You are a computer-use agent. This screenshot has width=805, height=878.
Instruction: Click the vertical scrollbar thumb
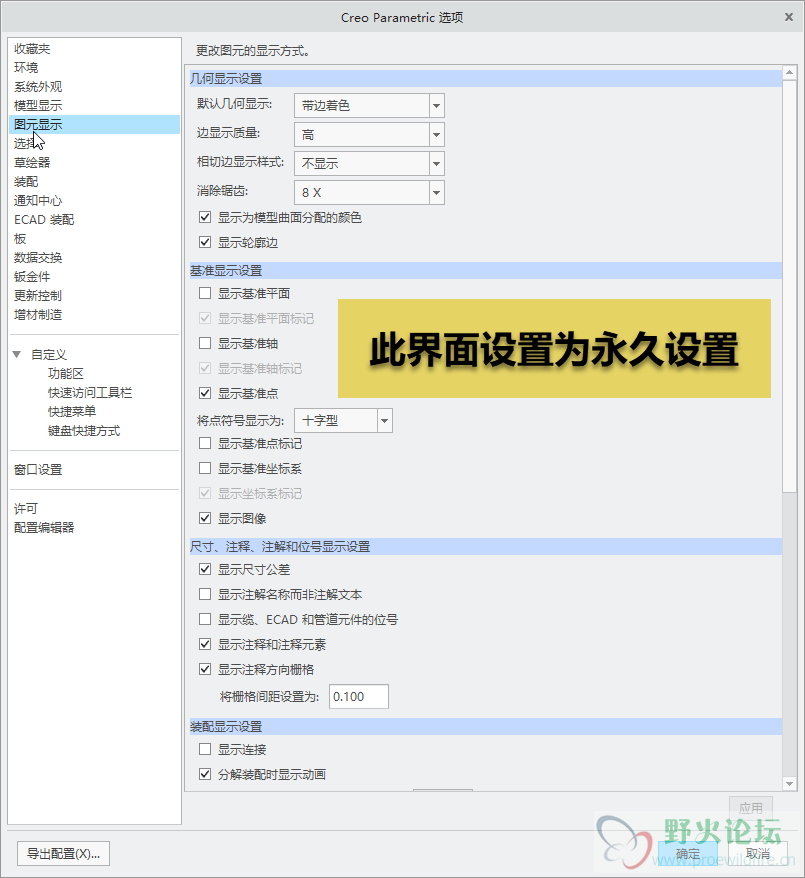click(789, 286)
